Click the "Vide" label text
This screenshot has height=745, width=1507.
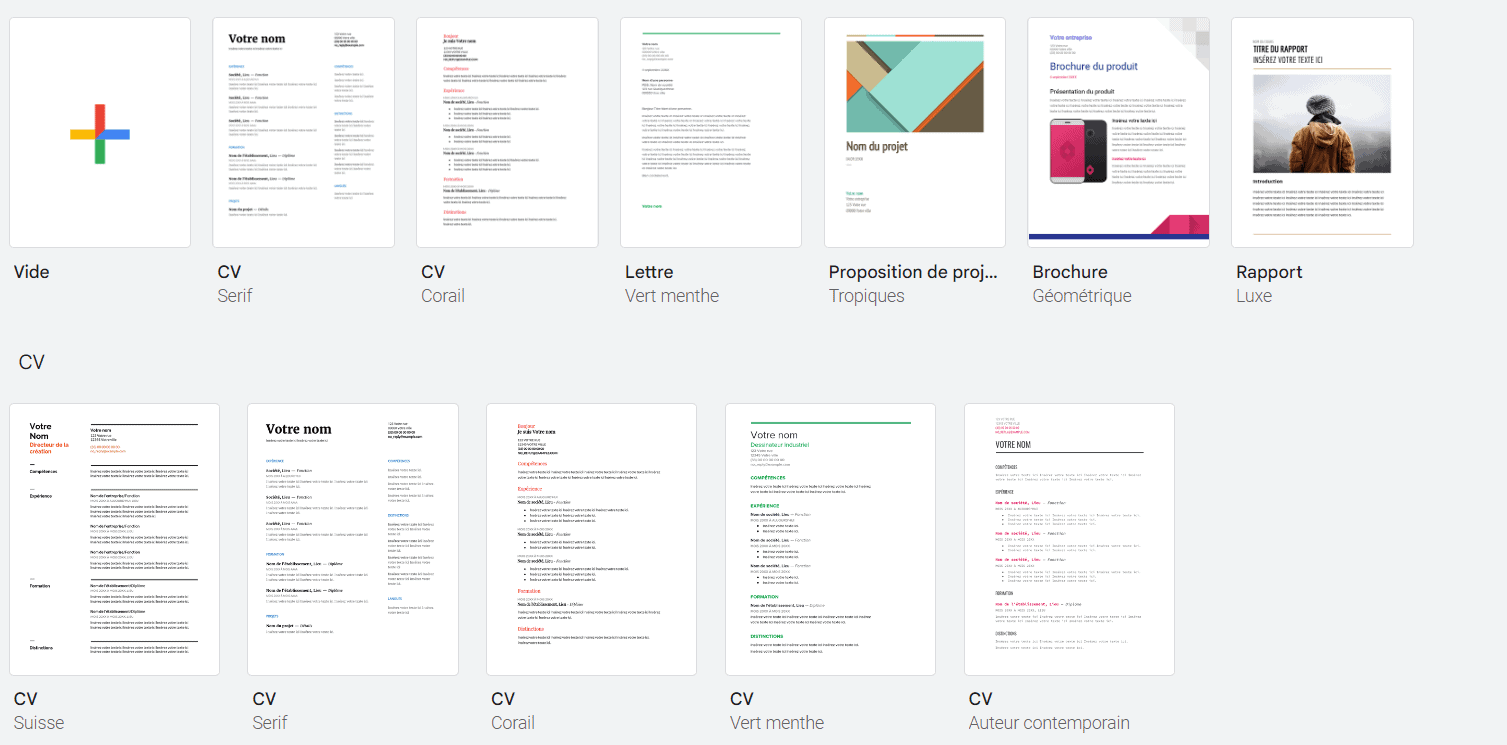(32, 272)
